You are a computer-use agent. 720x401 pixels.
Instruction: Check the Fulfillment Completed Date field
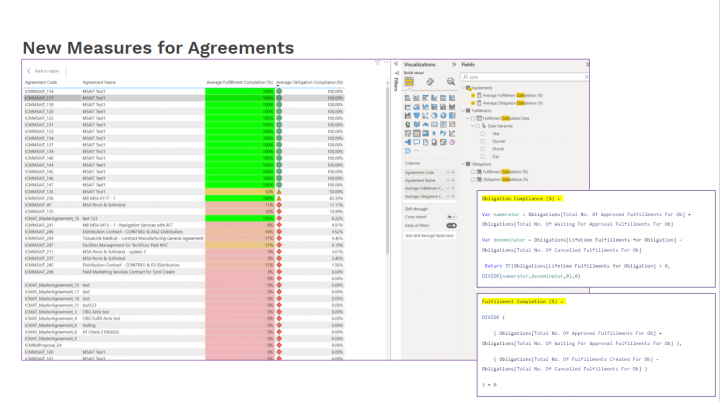click(x=473, y=118)
